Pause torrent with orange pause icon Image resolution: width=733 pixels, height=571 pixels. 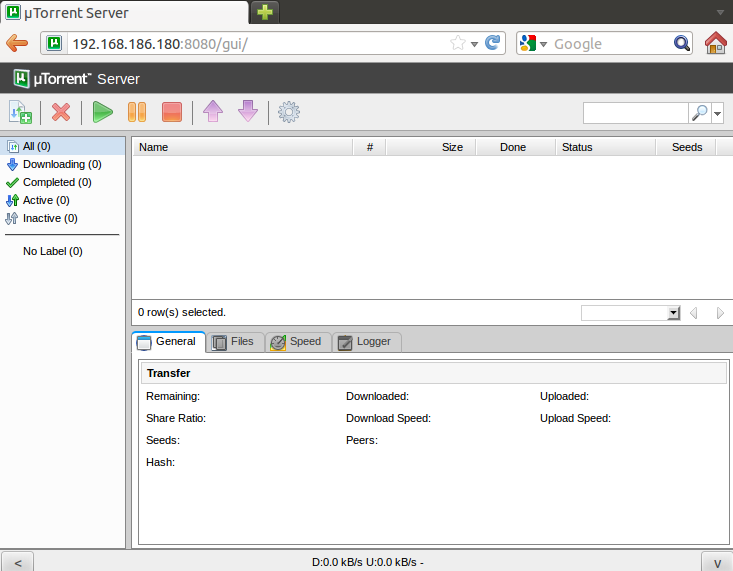pos(137,112)
